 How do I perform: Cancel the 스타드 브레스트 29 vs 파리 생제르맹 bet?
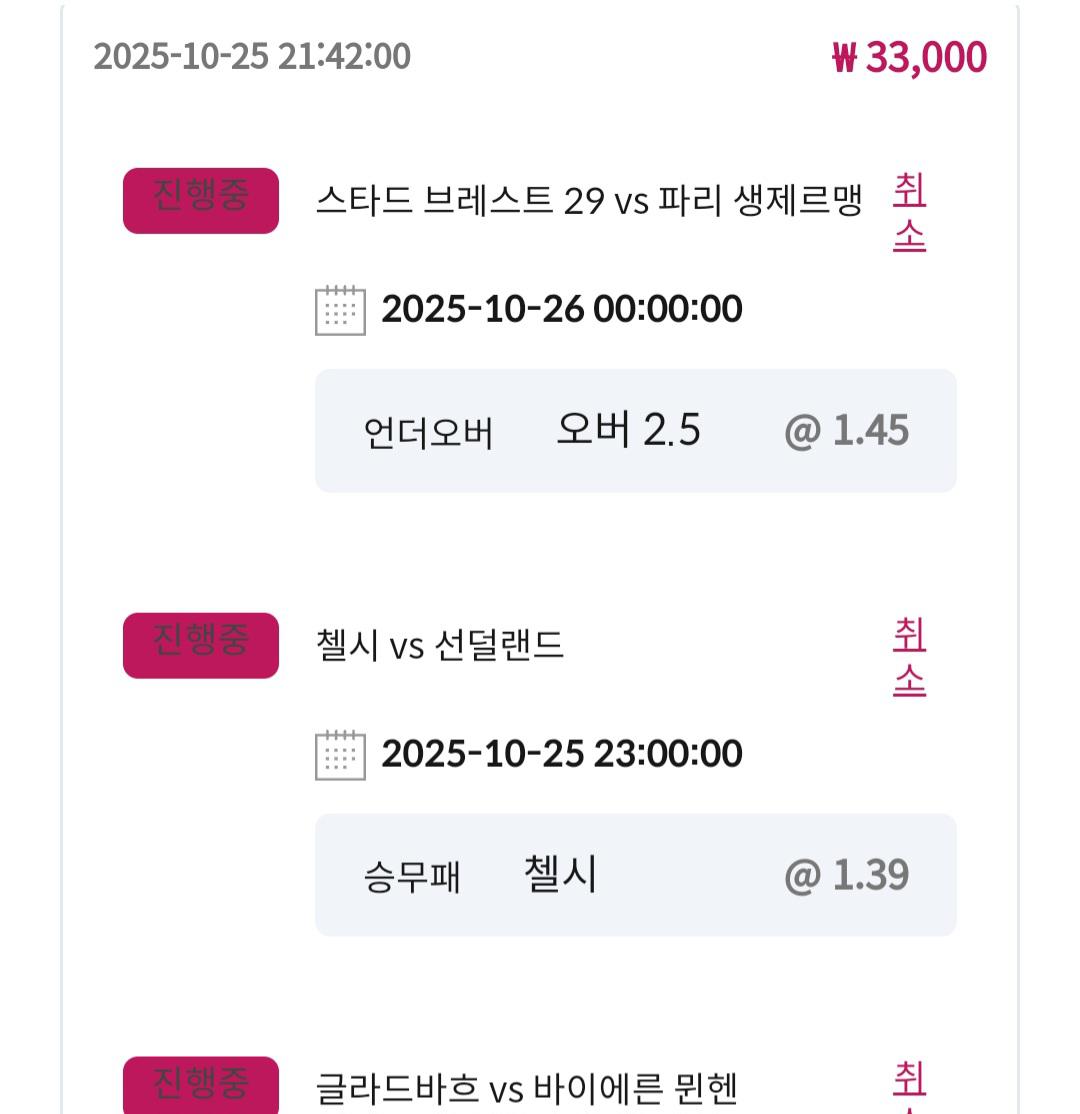(x=909, y=212)
